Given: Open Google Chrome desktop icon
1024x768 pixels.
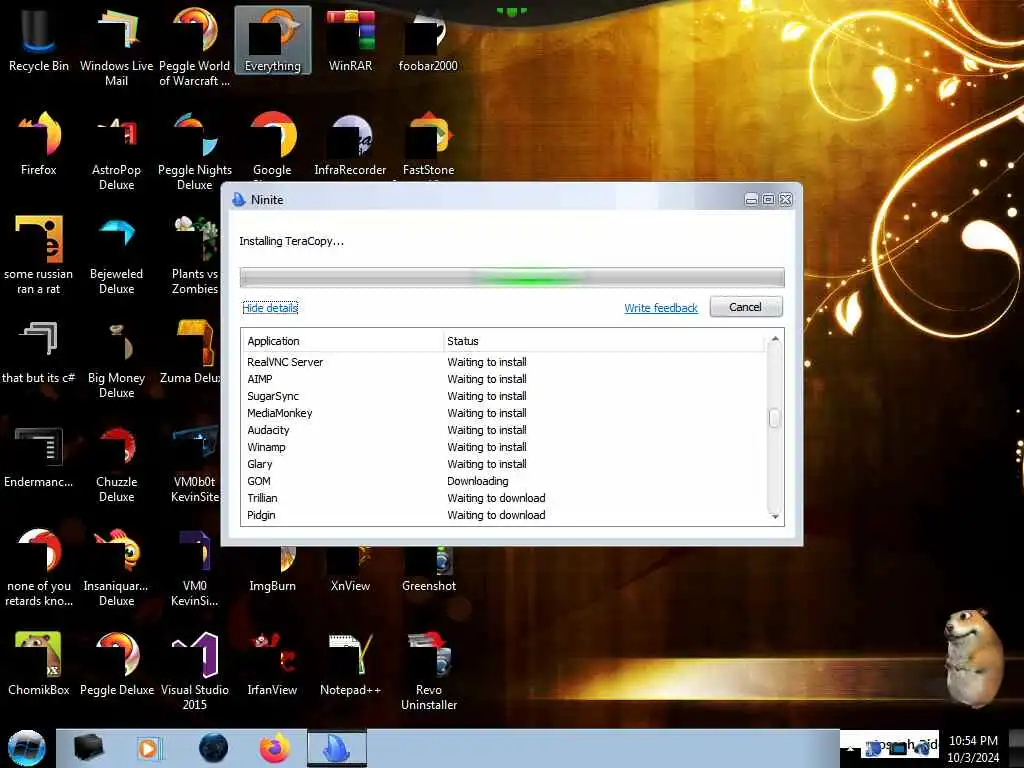Looking at the screenshot, I should coord(272,145).
